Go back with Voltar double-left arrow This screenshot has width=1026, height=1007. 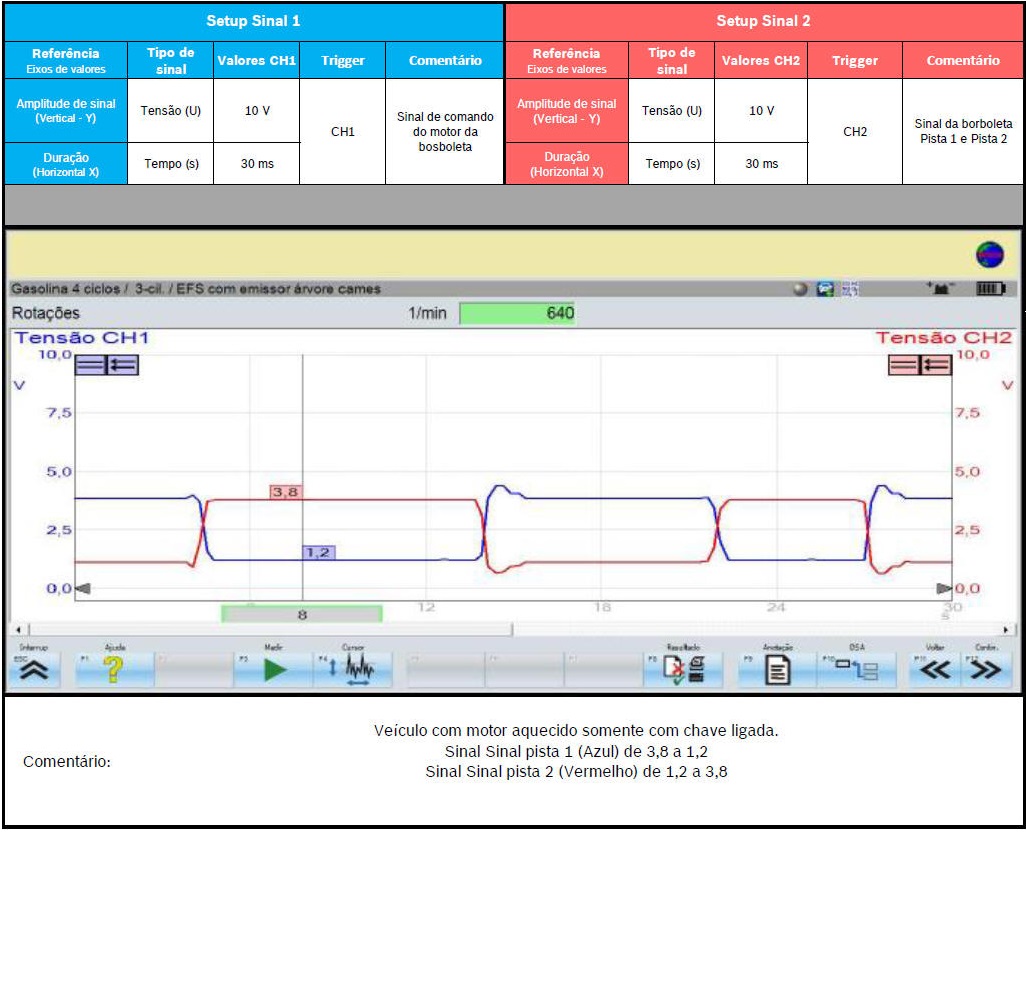[x=934, y=670]
